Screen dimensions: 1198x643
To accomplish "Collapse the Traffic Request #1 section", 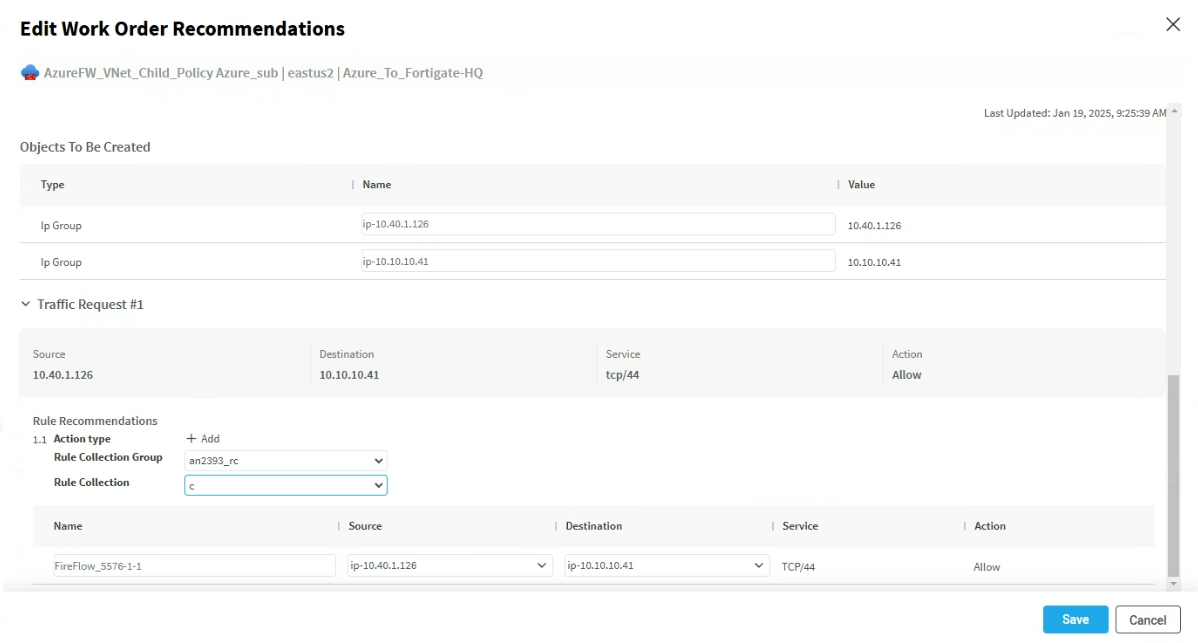I will tap(26, 304).
